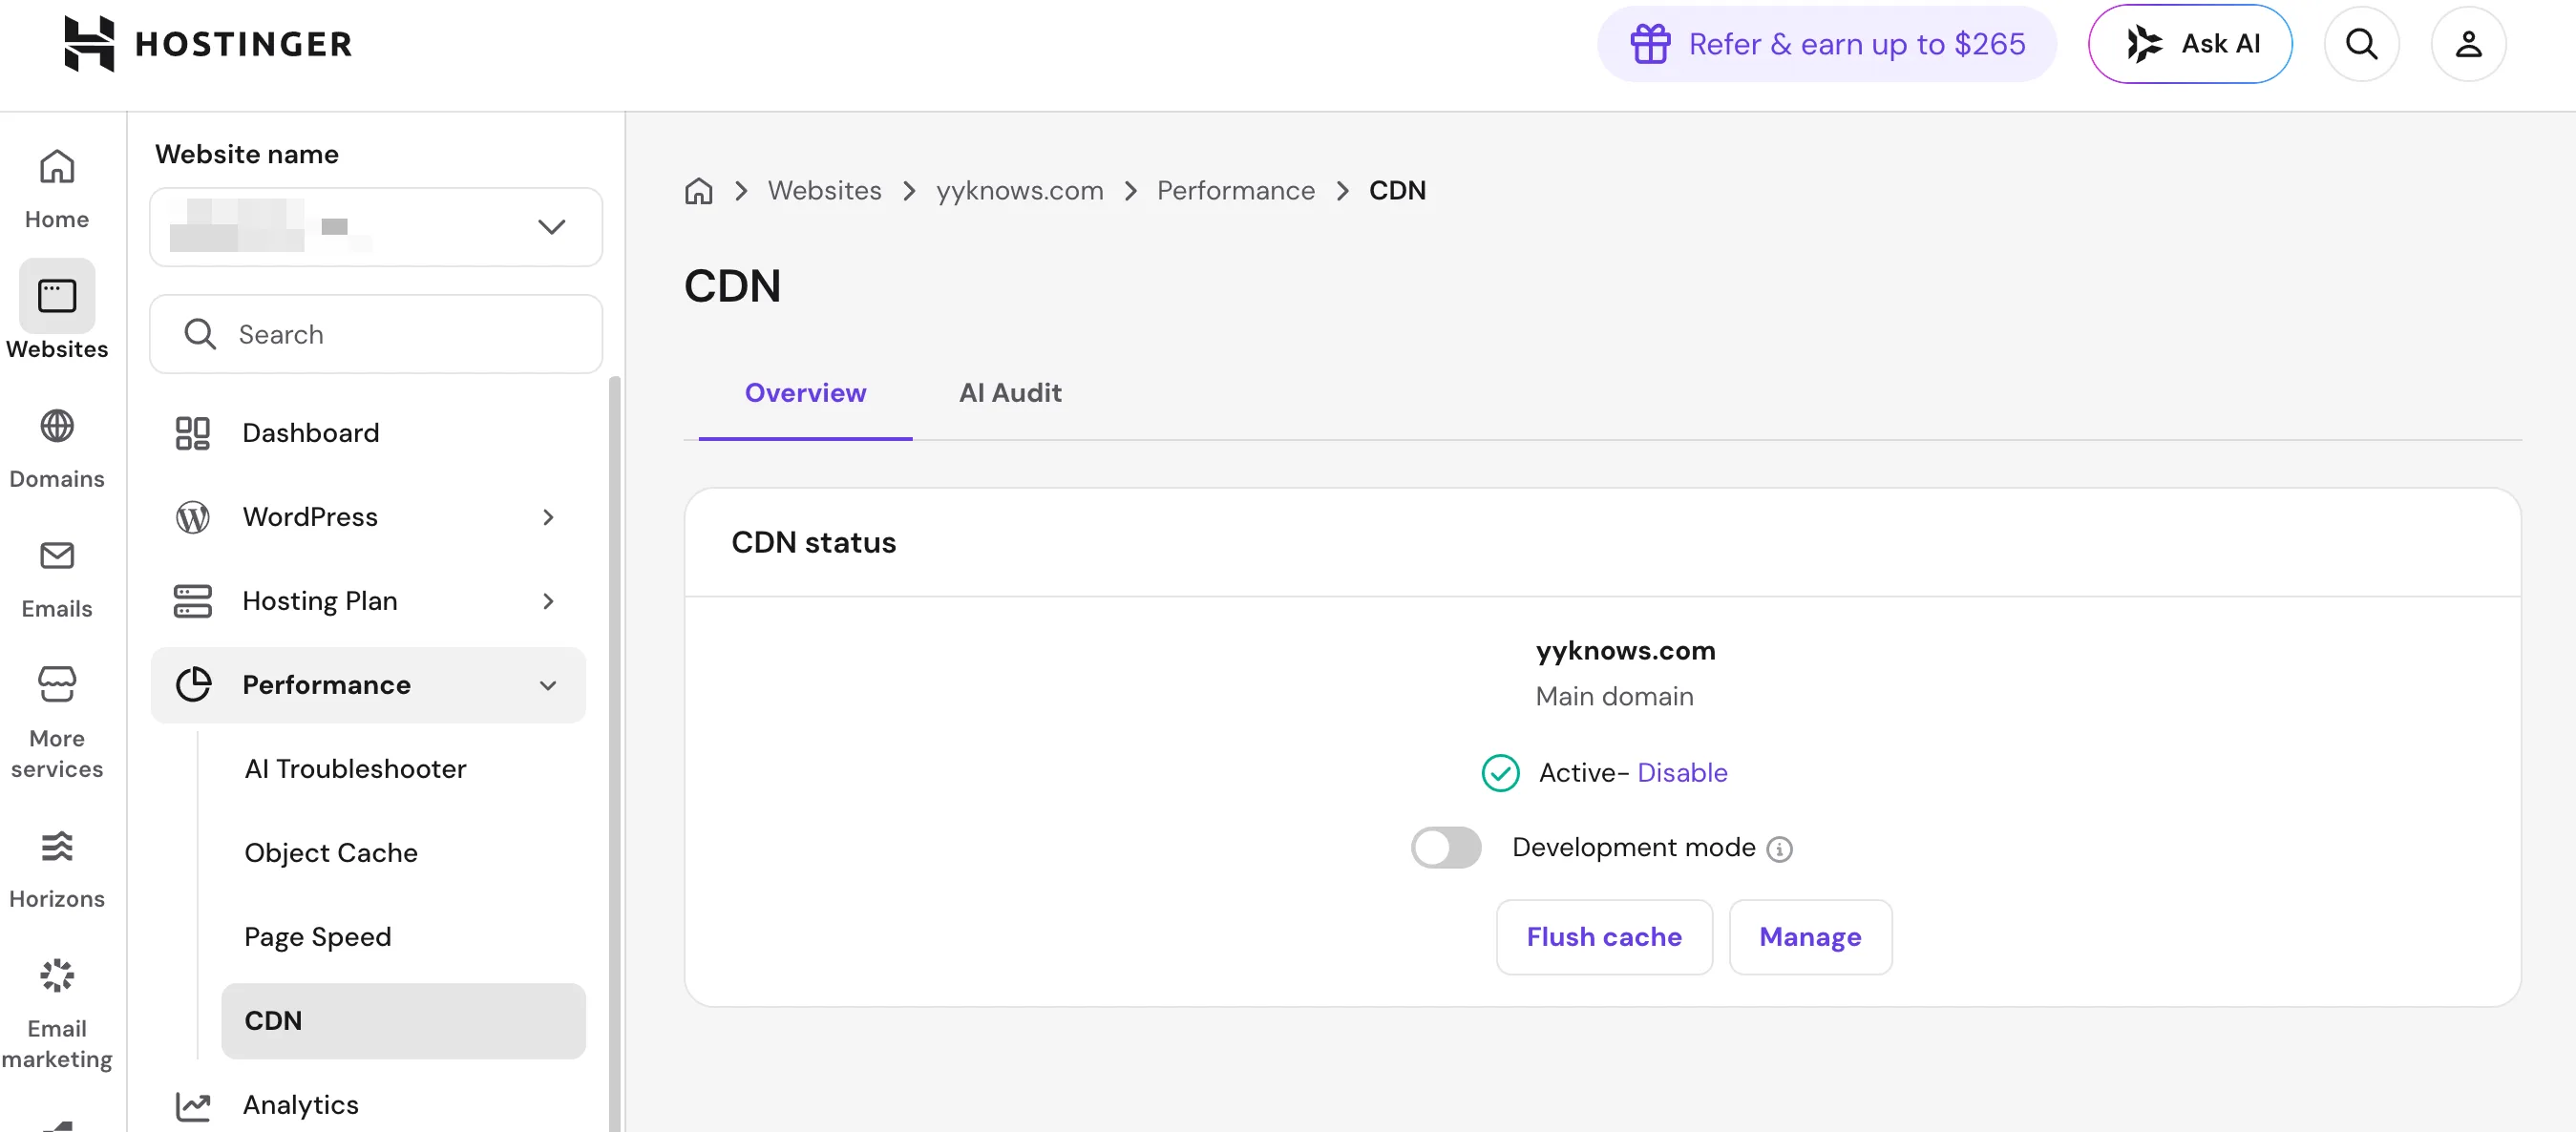Viewport: 2576px width, 1132px height.
Task: Click the Flush cache button
Action: 1604,937
